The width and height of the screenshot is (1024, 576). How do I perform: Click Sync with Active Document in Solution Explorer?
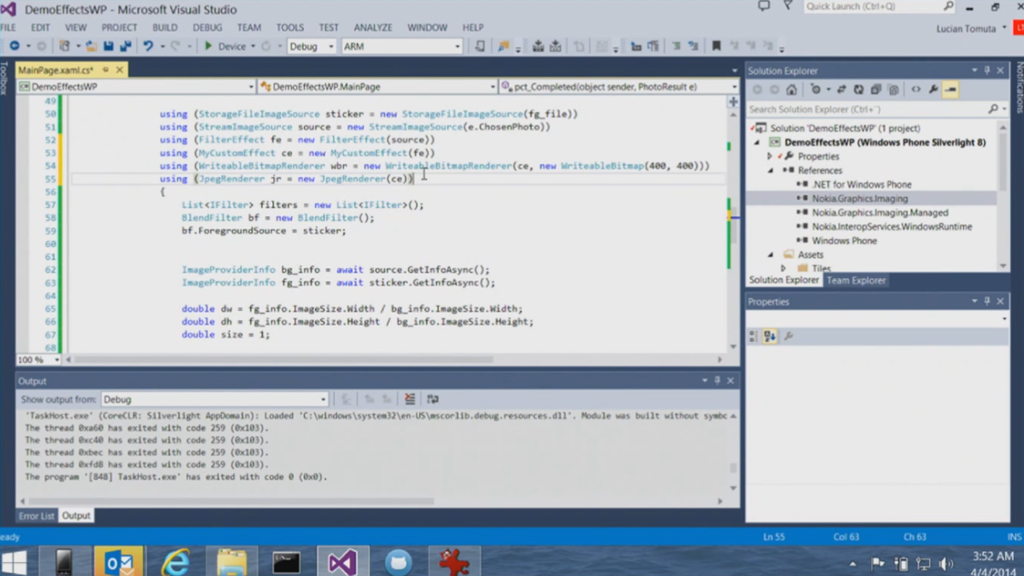(x=841, y=89)
